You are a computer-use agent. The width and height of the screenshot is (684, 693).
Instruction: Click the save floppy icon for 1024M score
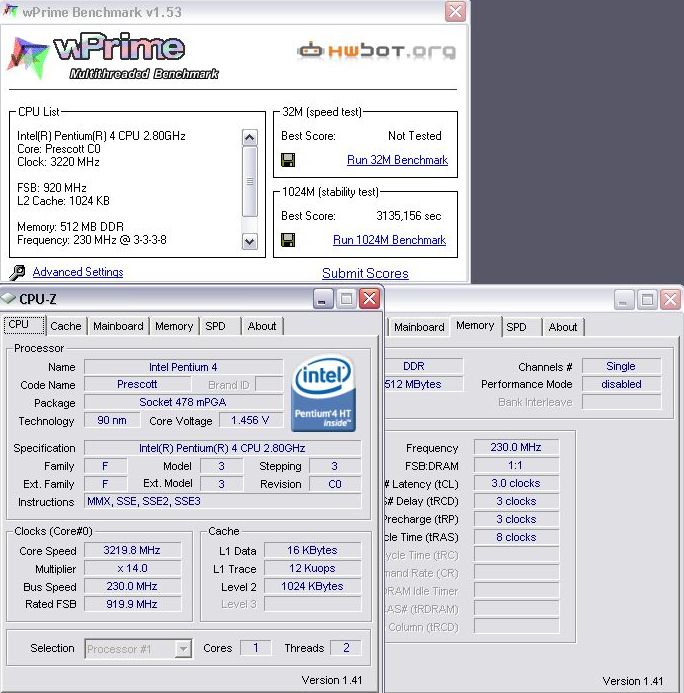(288, 240)
